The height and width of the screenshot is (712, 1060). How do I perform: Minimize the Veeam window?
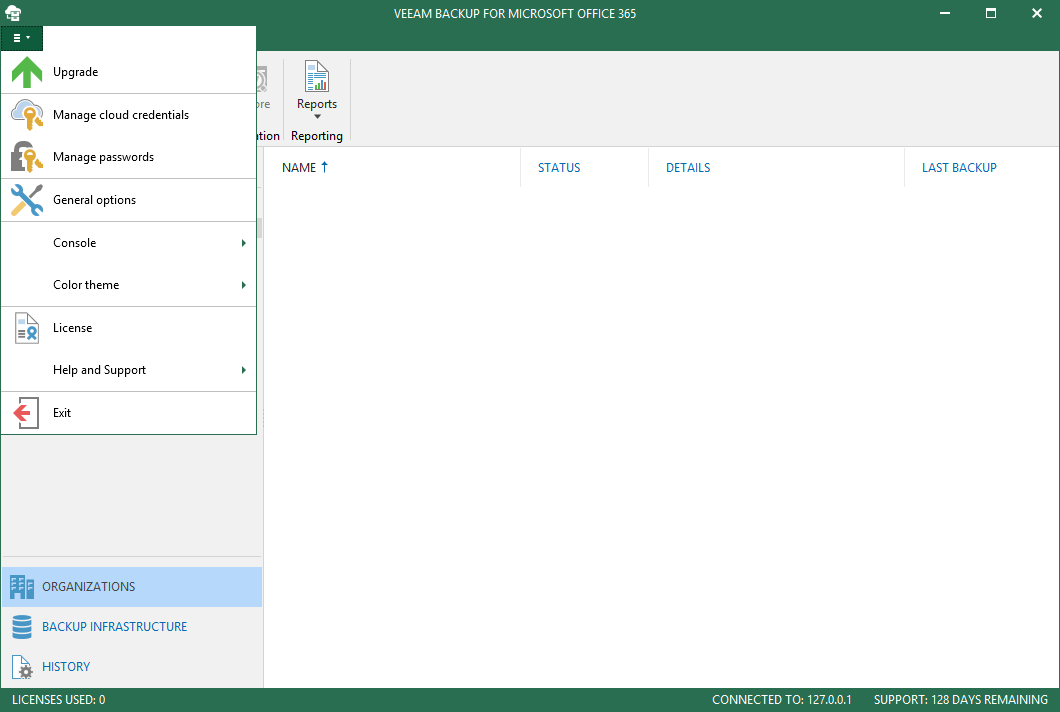[945, 13]
